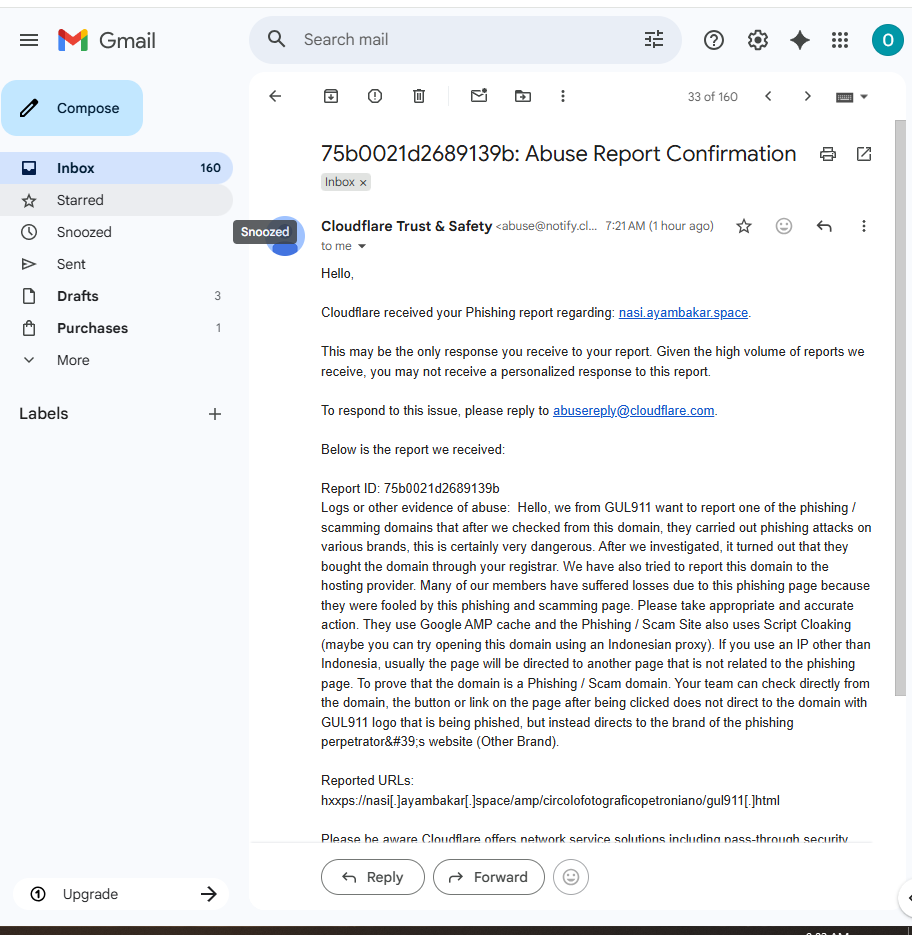Print all with printer icon

tap(827, 154)
